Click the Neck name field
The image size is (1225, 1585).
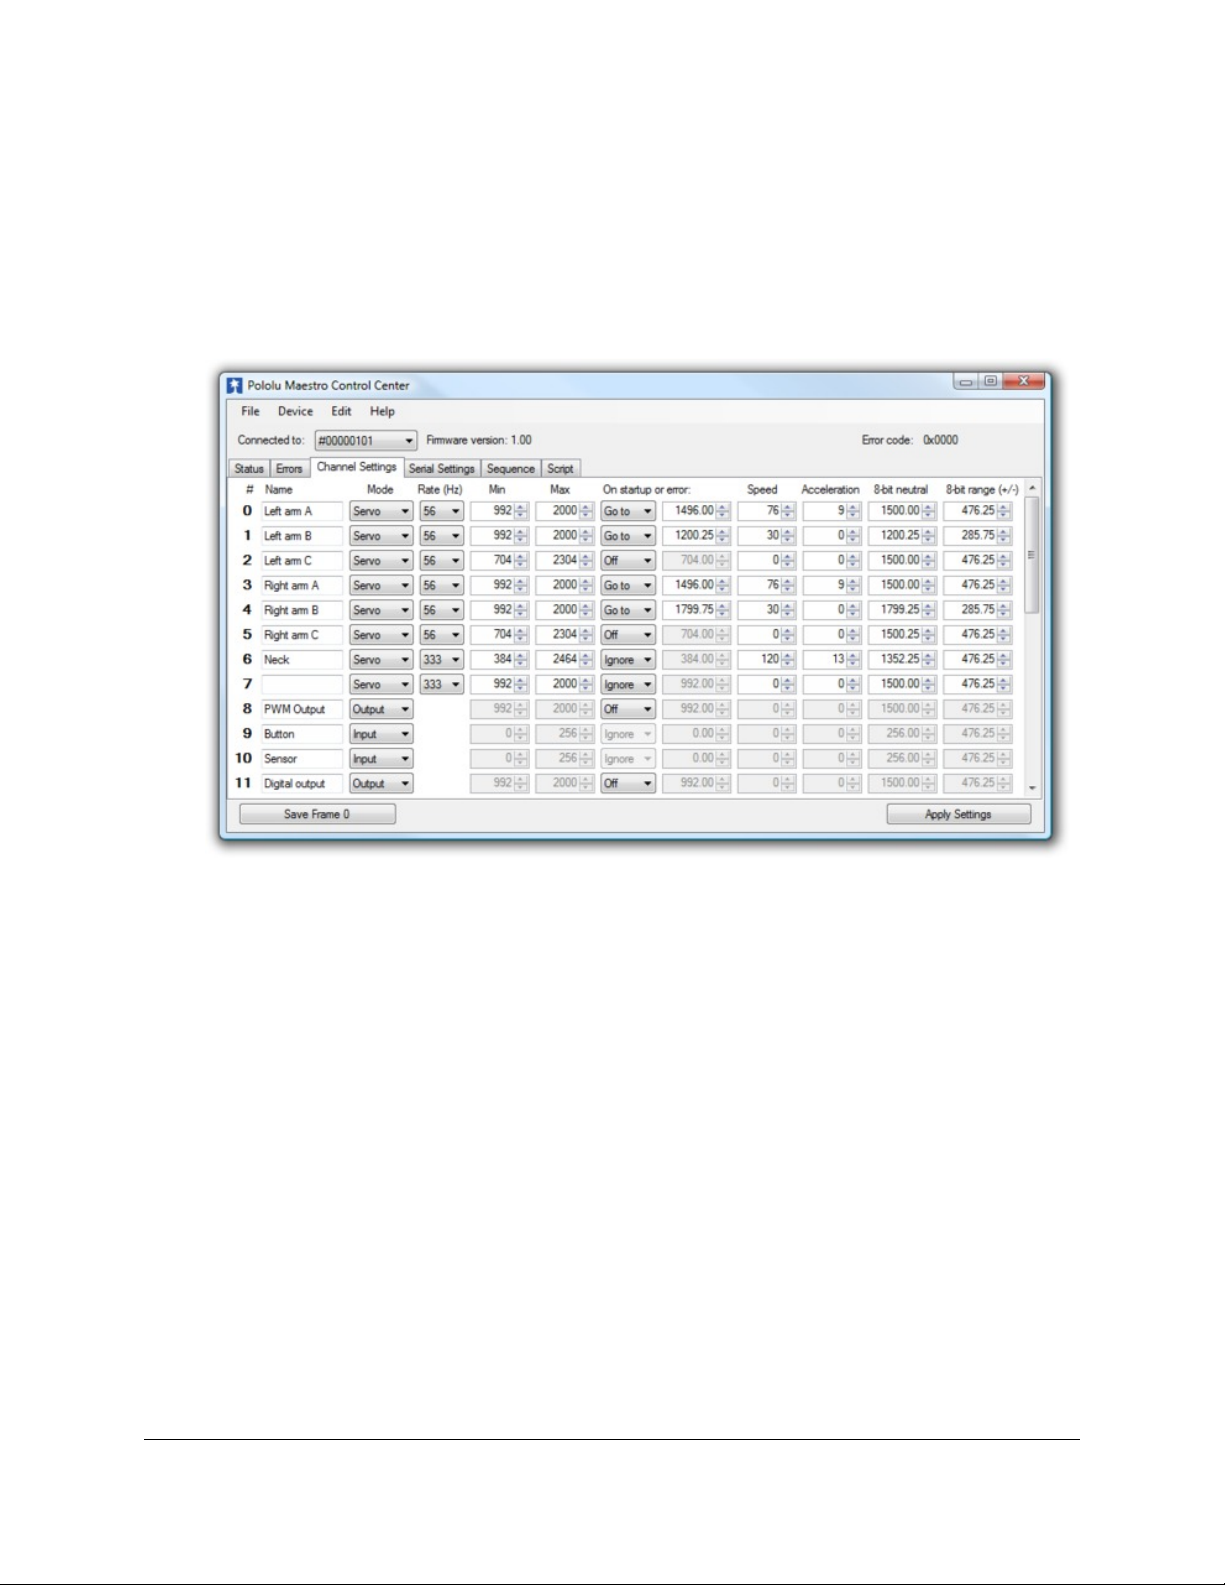(302, 660)
